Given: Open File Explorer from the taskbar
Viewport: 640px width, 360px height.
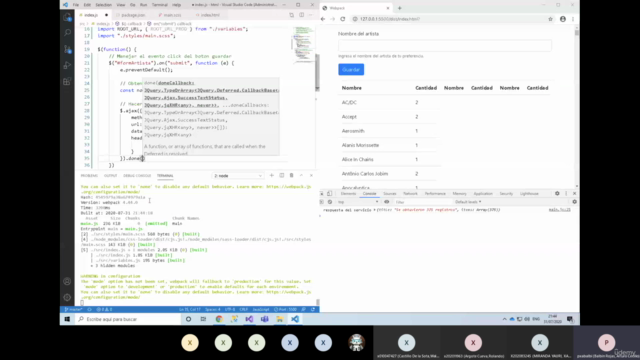Looking at the screenshot, I should coord(280,319).
